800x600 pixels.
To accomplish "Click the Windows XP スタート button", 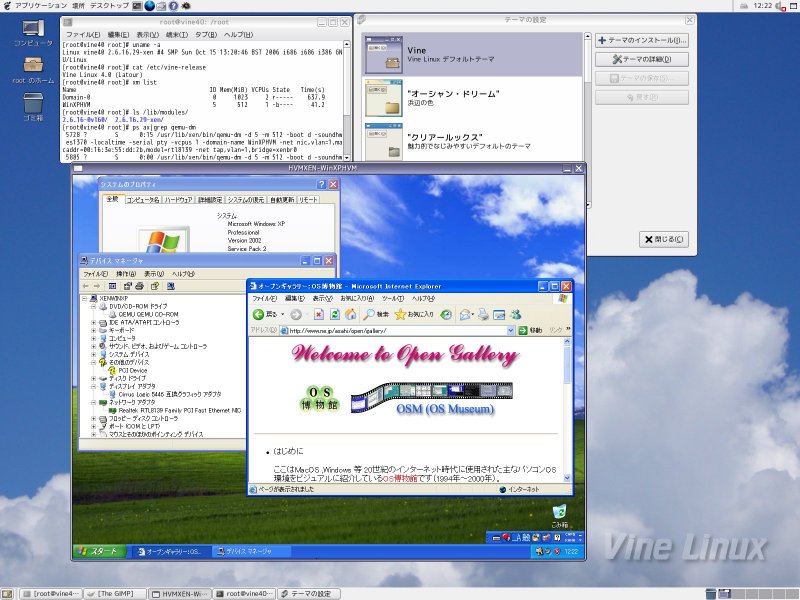I will (x=99, y=551).
